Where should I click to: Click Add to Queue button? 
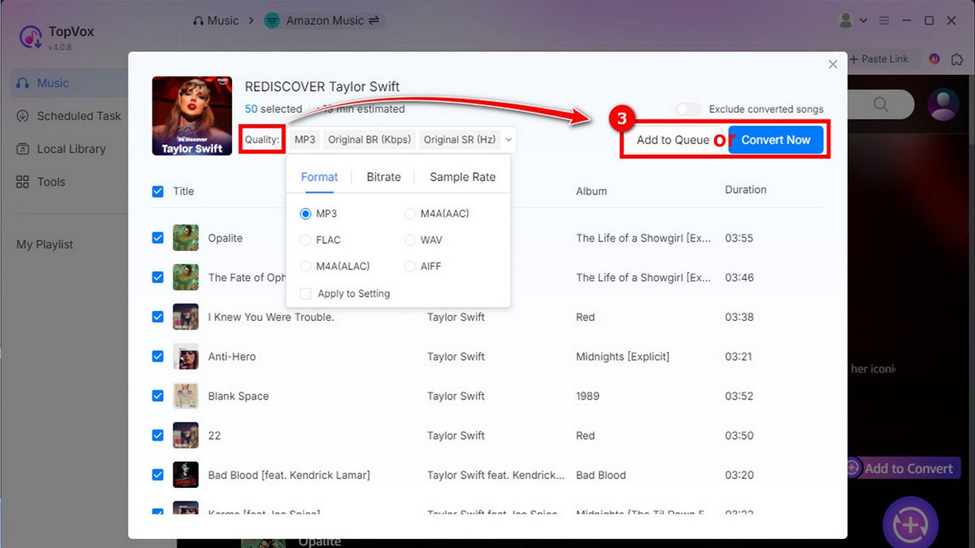click(x=672, y=140)
